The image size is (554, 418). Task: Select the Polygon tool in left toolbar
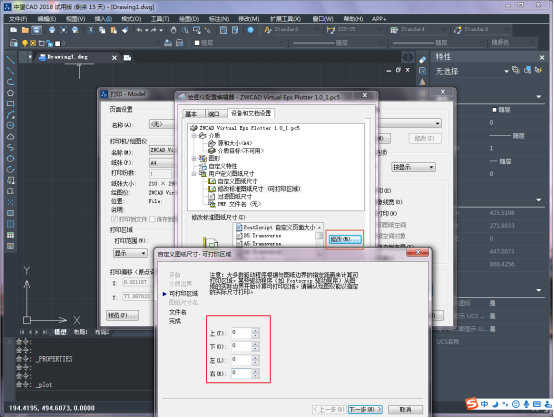pos(10,93)
